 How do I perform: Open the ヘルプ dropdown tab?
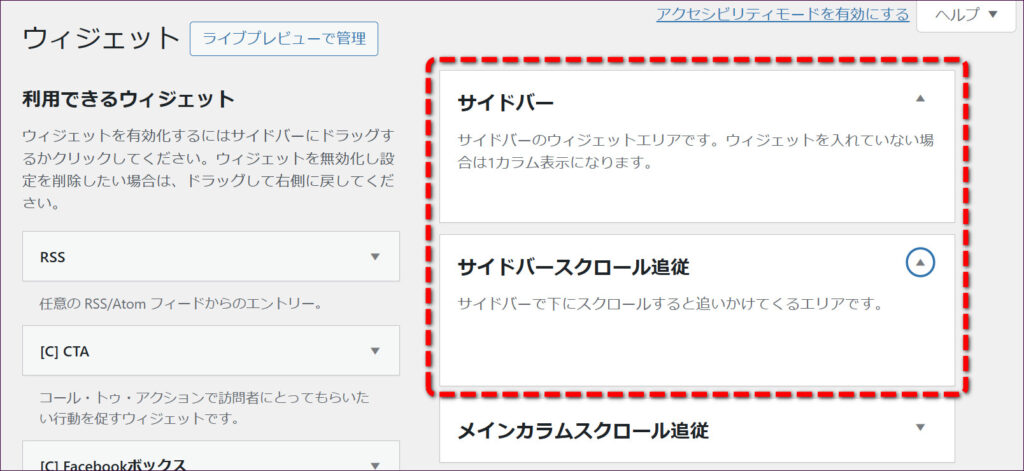pyautogui.click(x=967, y=14)
